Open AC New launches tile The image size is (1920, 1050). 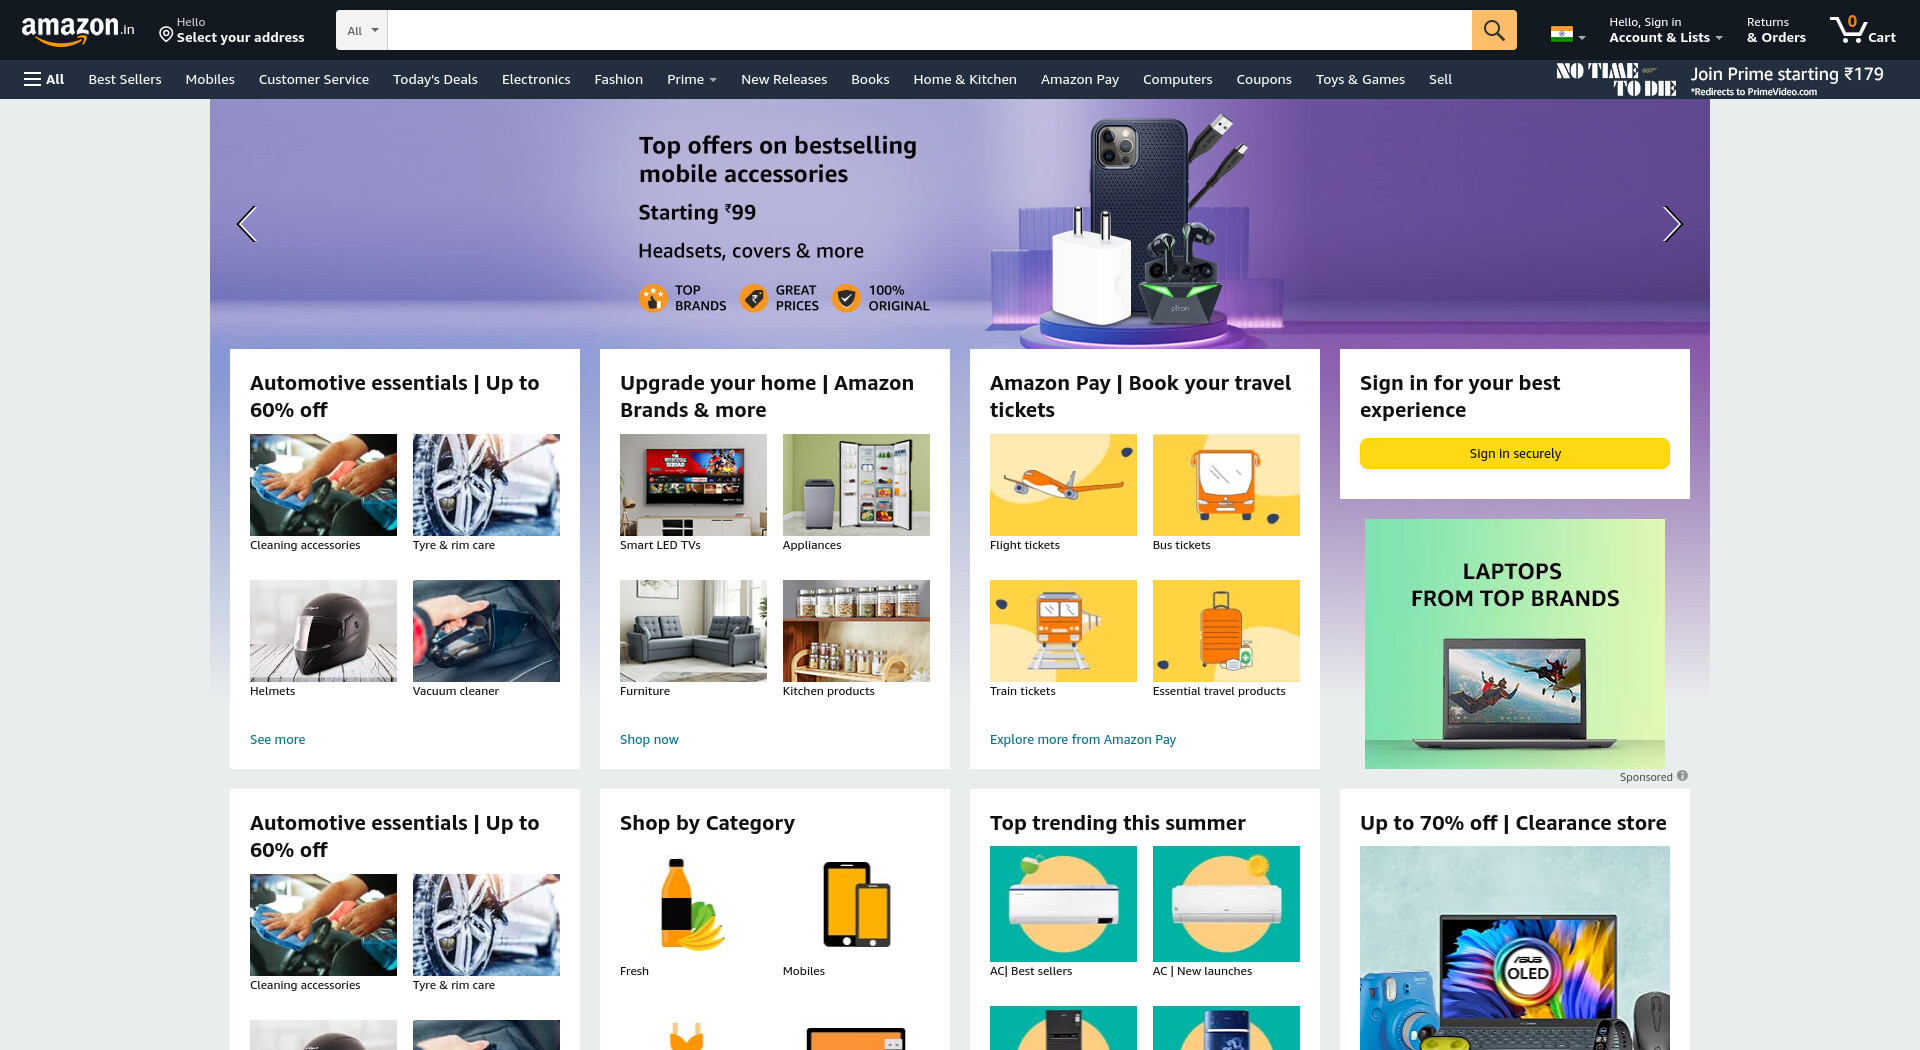1226,904
